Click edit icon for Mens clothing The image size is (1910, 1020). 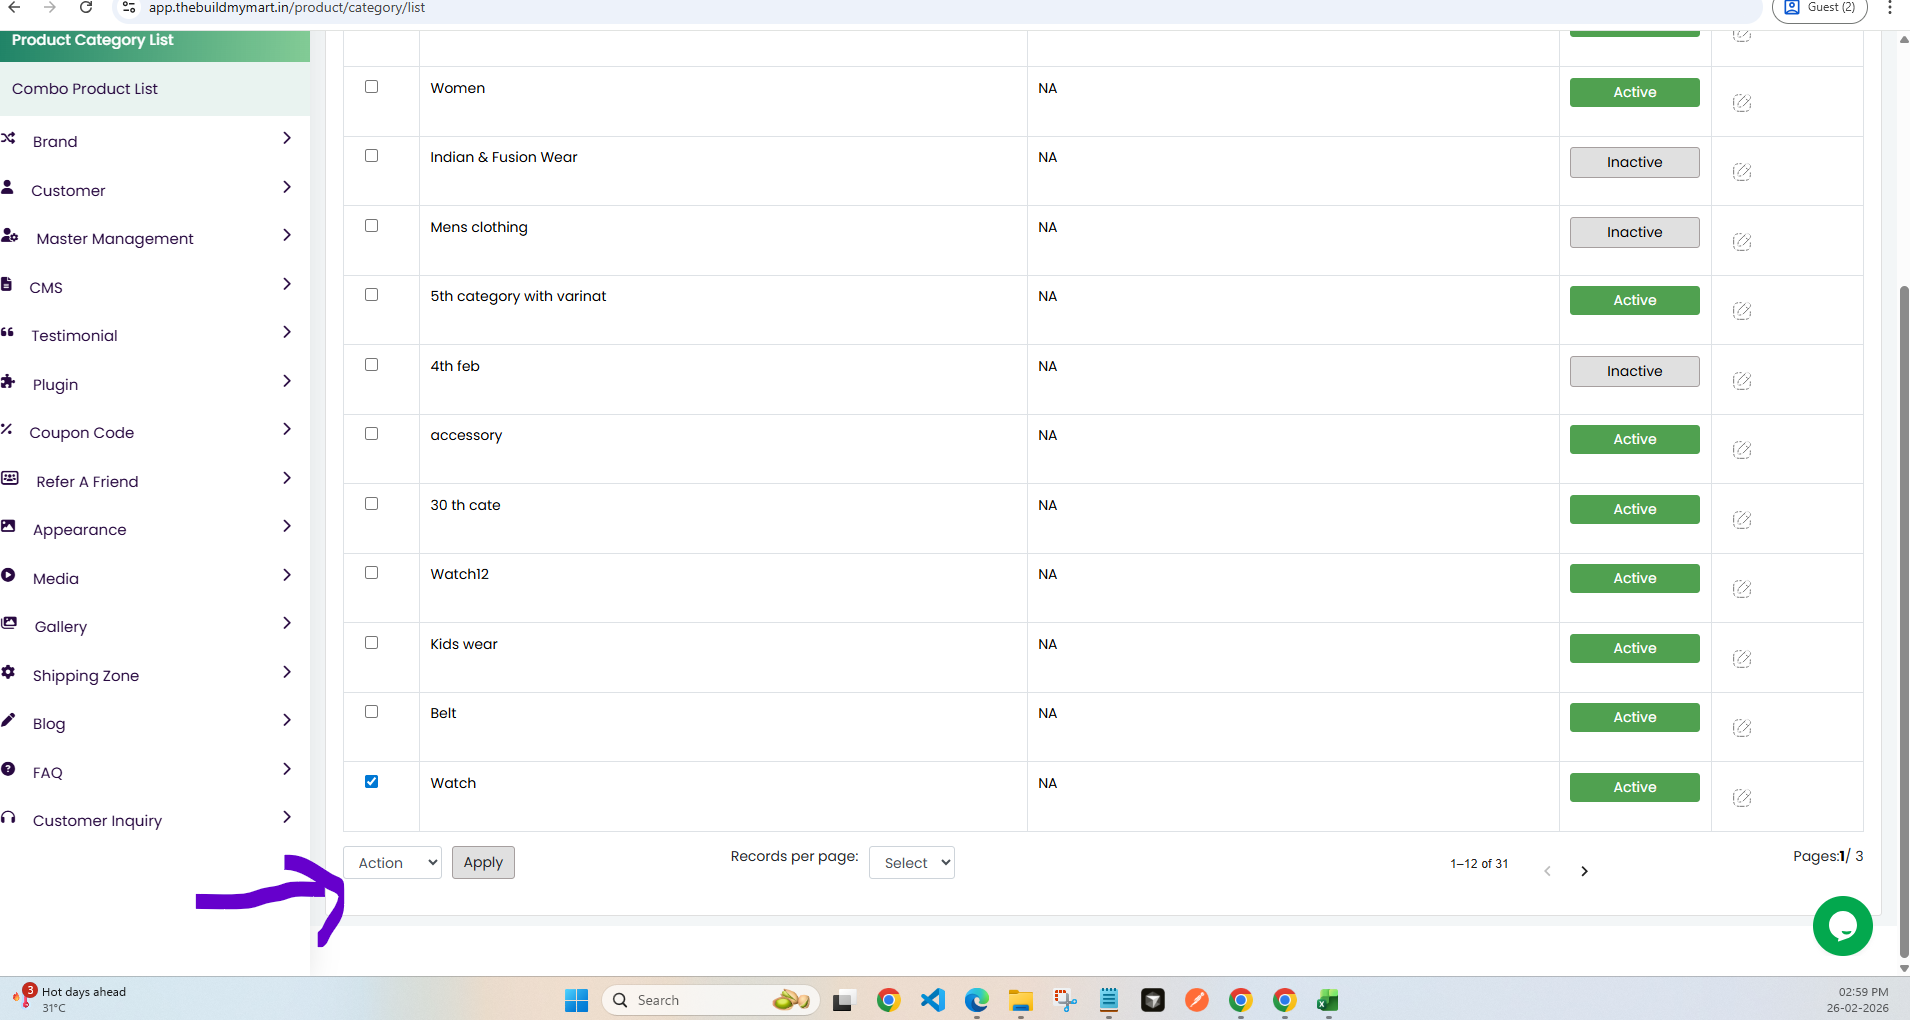pos(1741,242)
